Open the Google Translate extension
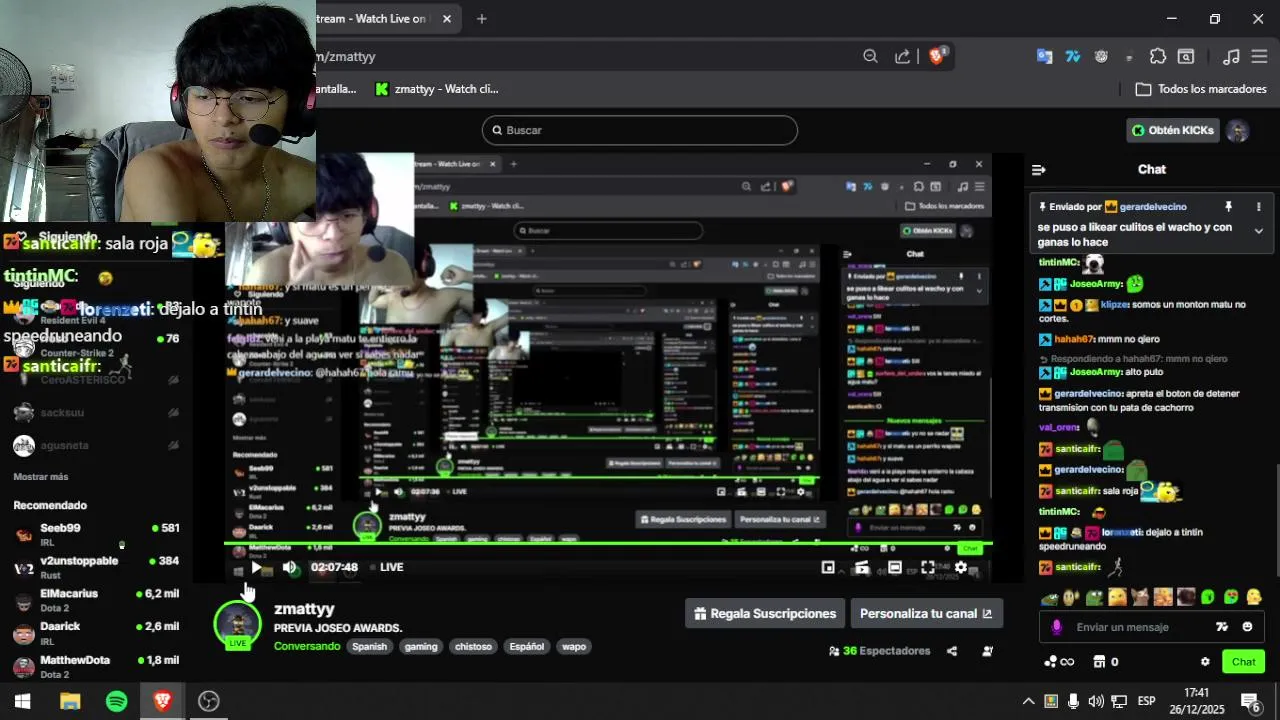 pyautogui.click(x=1044, y=56)
